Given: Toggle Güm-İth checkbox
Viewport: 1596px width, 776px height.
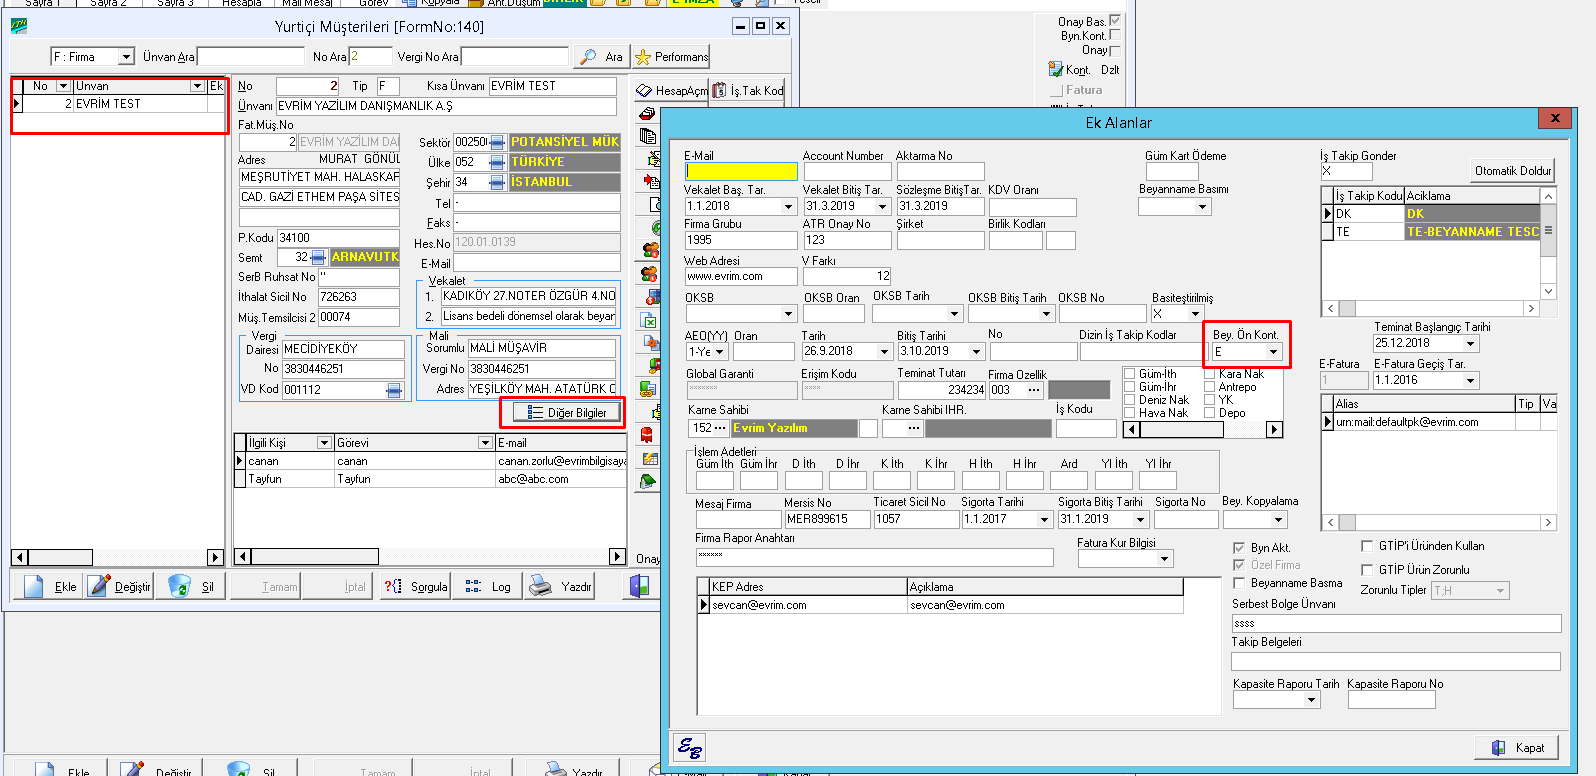Looking at the screenshot, I should [x=1130, y=374].
